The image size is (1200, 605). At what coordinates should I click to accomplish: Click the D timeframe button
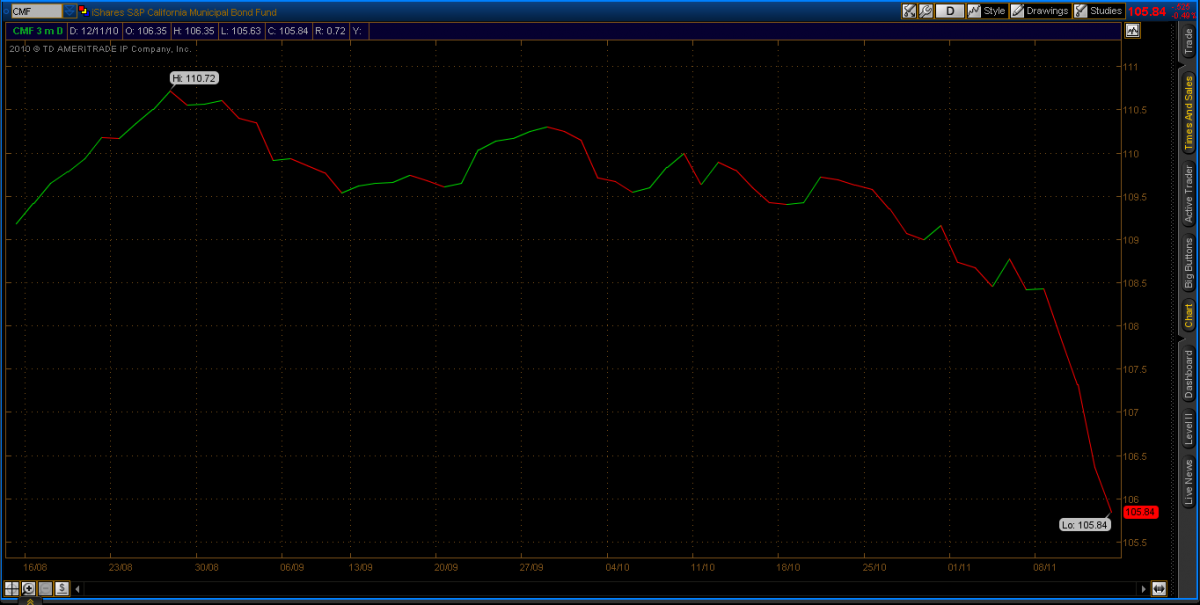(x=949, y=11)
